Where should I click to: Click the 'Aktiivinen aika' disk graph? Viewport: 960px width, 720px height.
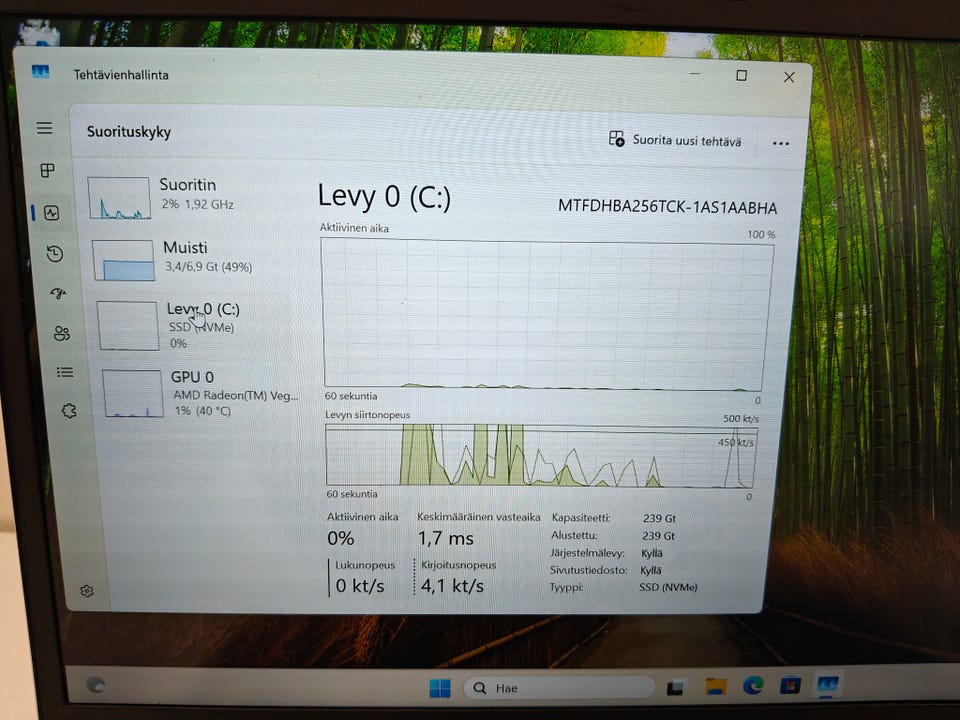(545, 315)
